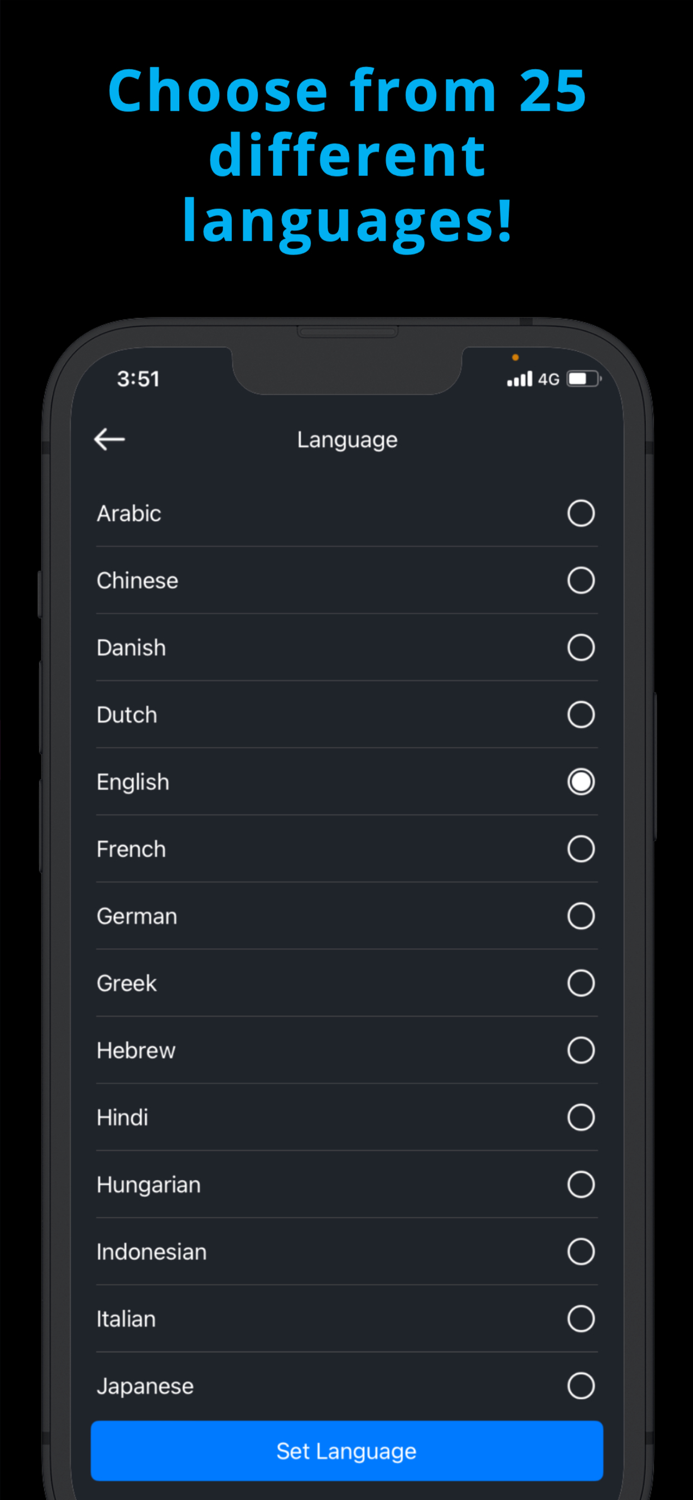This screenshot has width=693, height=1500.
Task: Select Hungarian as the language
Action: [581, 1184]
